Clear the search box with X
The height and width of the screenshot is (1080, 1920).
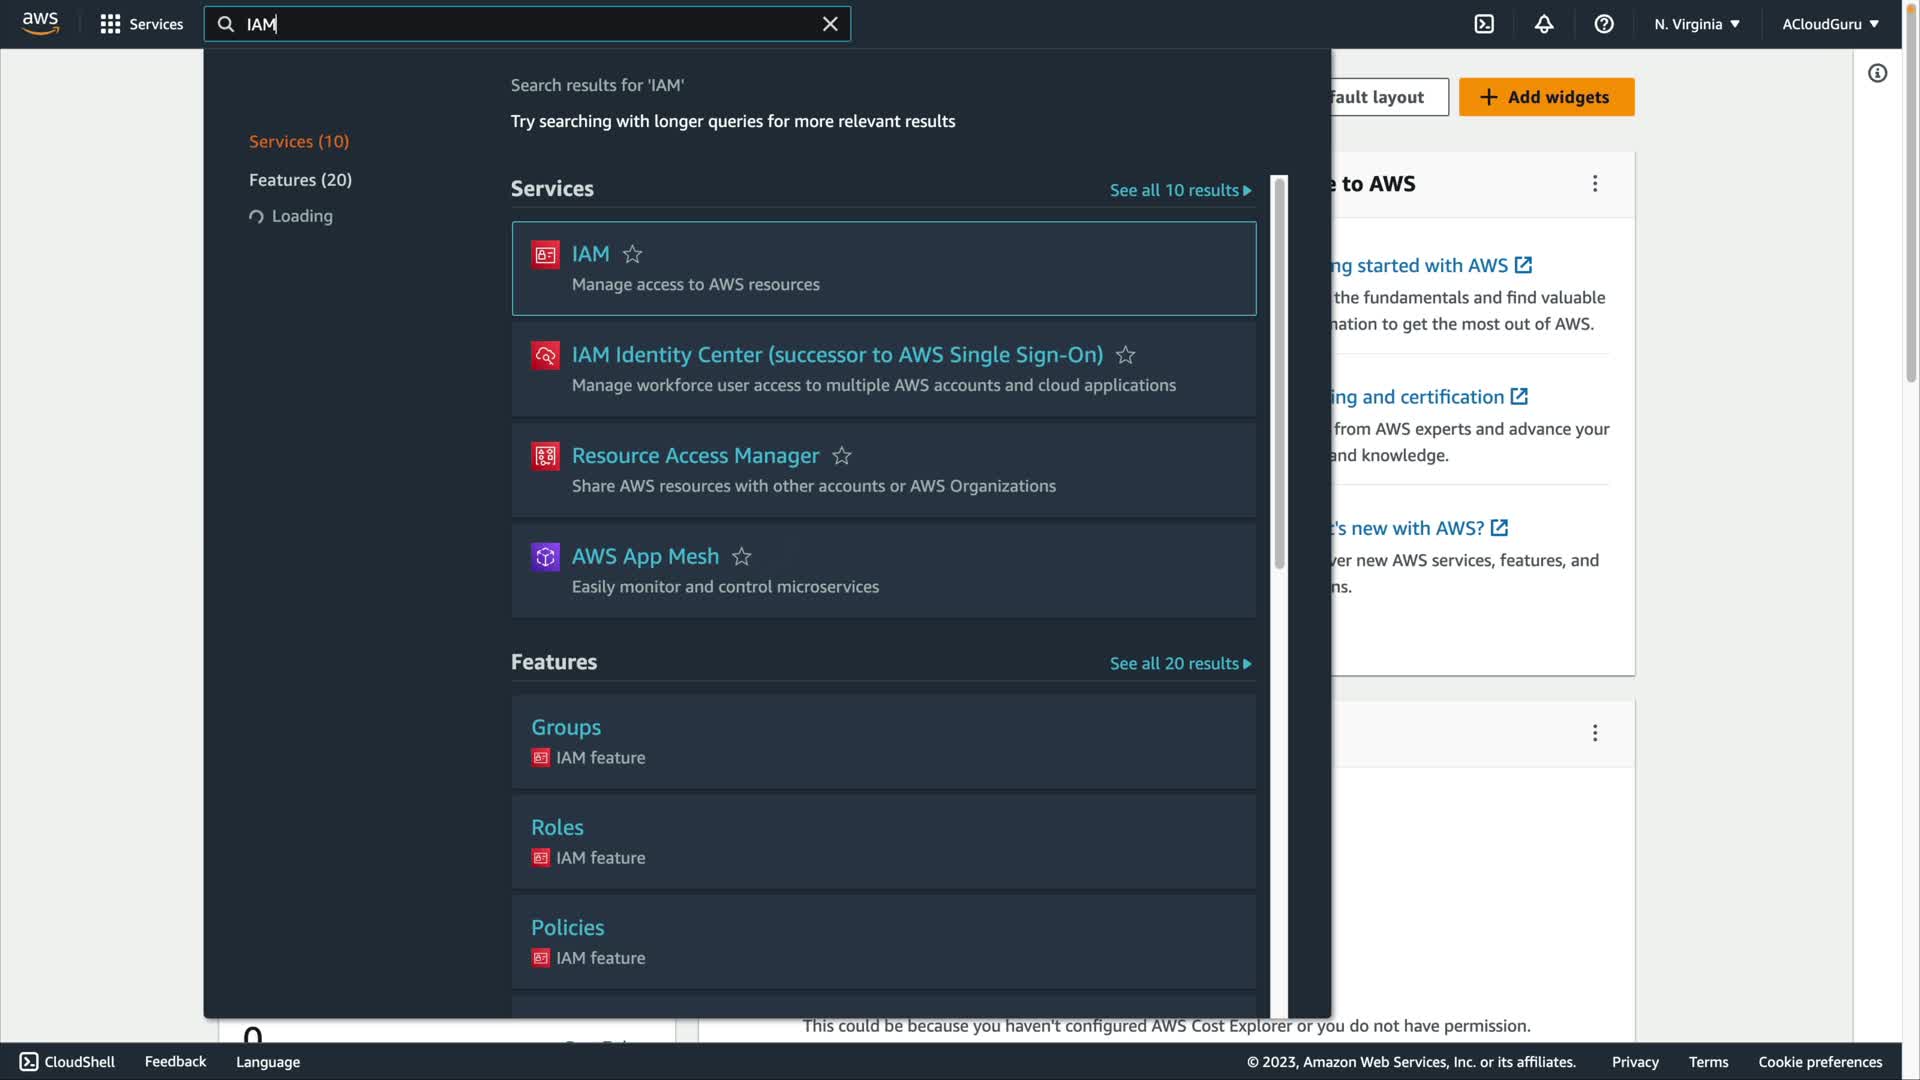pos(830,24)
